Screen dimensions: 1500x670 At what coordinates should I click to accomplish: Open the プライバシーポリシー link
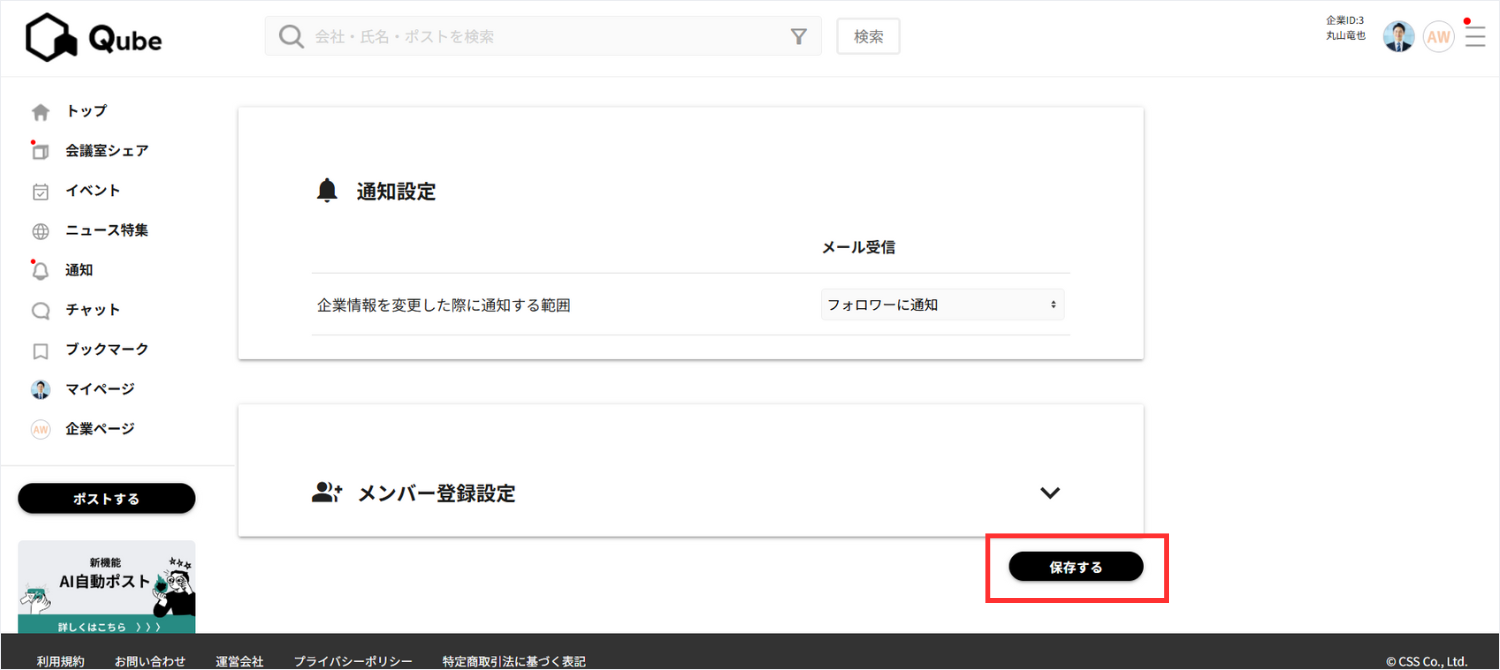[x=353, y=660]
